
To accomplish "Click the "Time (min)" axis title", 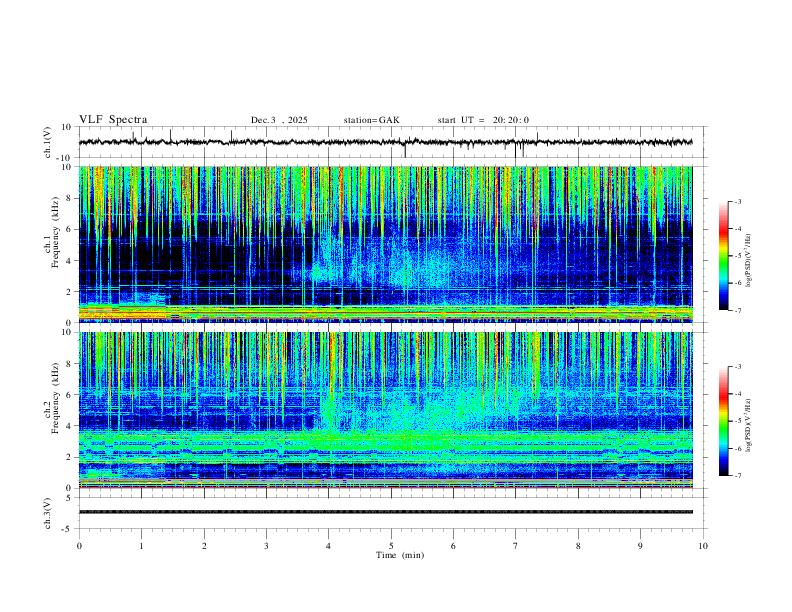I will 400,555.
